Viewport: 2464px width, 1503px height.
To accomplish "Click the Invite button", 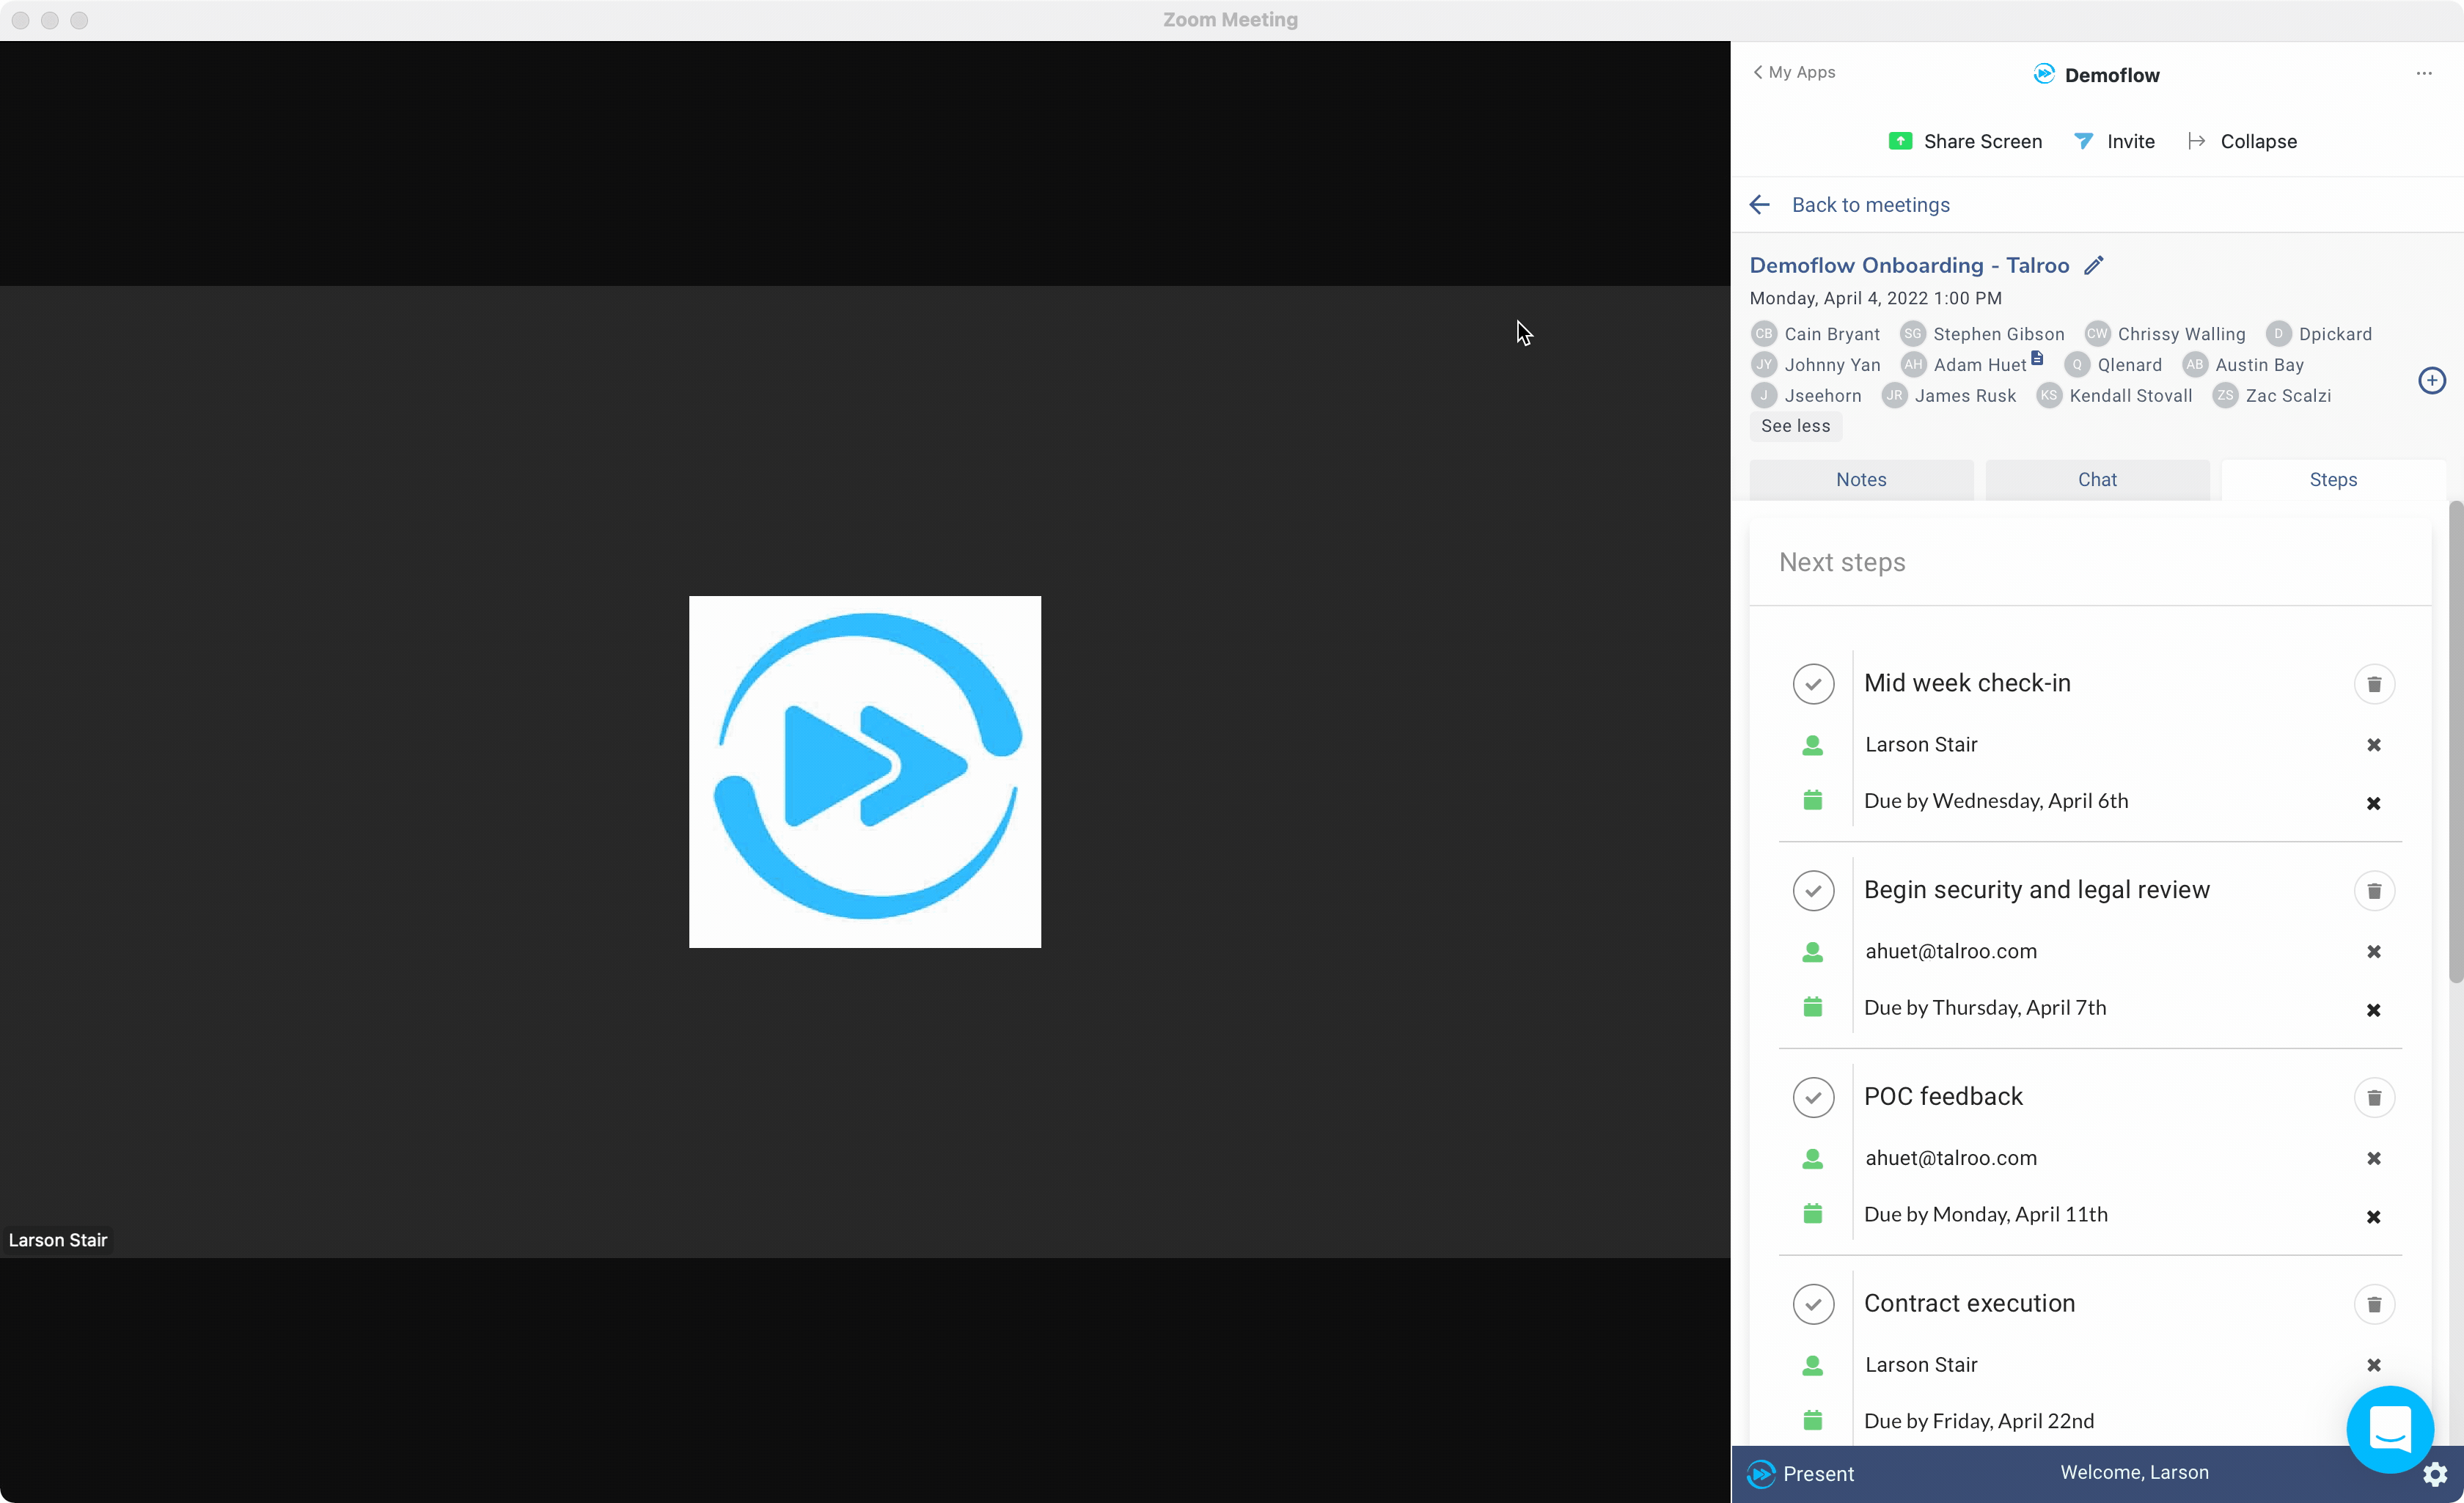I will [2114, 141].
